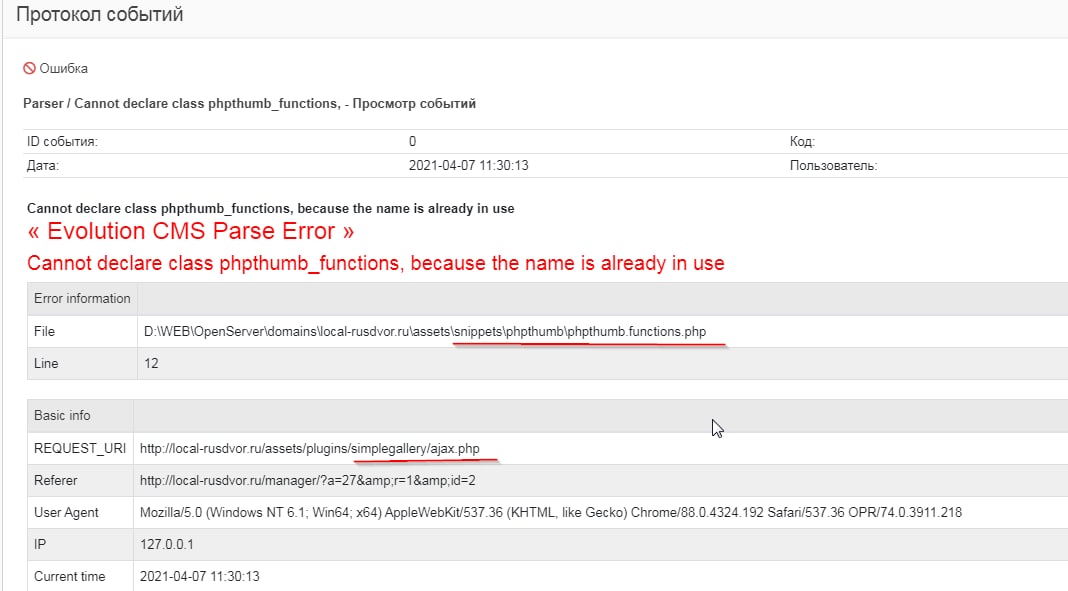The width and height of the screenshot is (1068, 591).
Task: Select the Ошибка label
Action: 63,68
